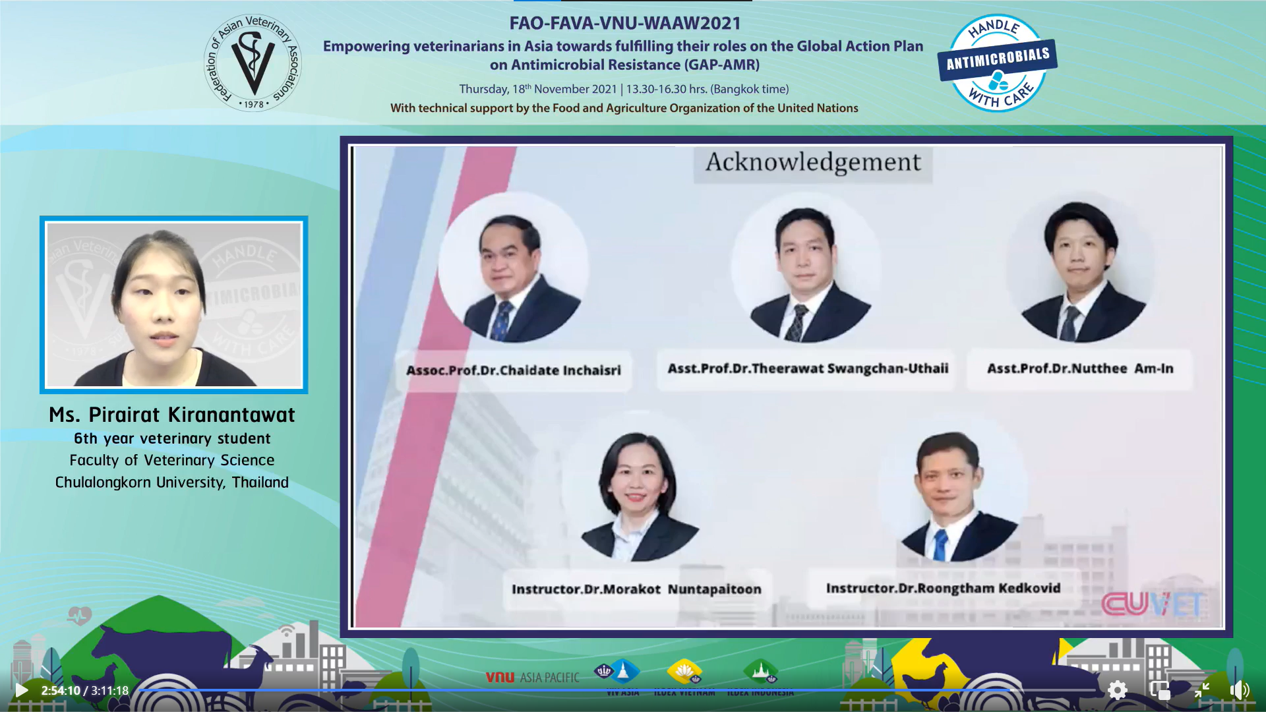Click the 'Faculty of Veterinary Science' line
This screenshot has width=1266, height=712.
172,460
